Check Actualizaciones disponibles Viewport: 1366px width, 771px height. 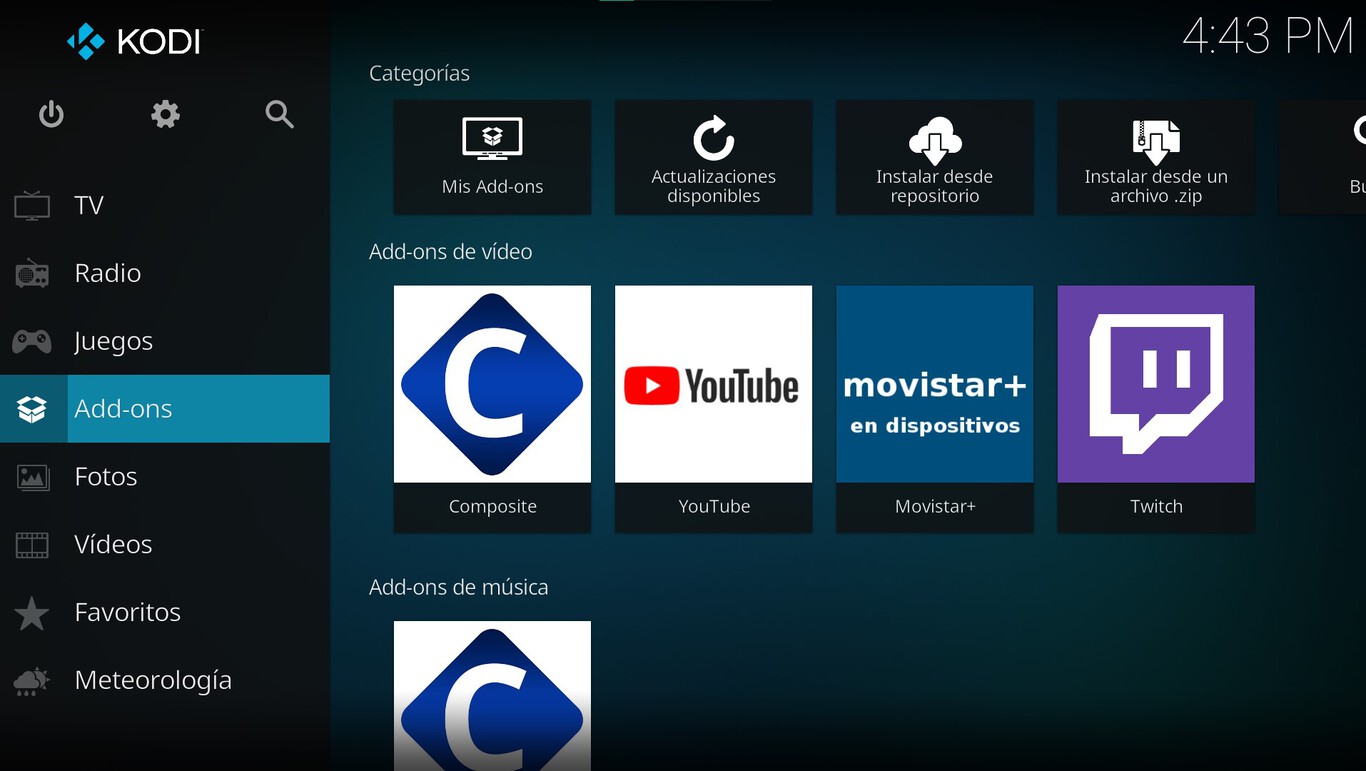[x=713, y=157]
